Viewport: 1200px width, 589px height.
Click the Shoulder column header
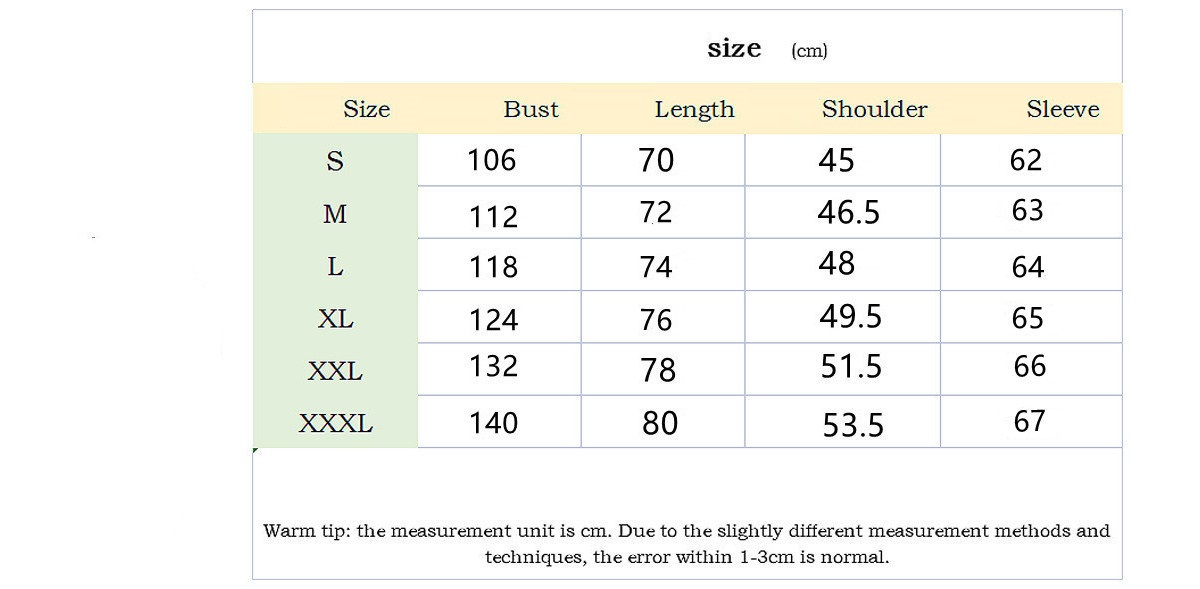pyautogui.click(x=874, y=109)
